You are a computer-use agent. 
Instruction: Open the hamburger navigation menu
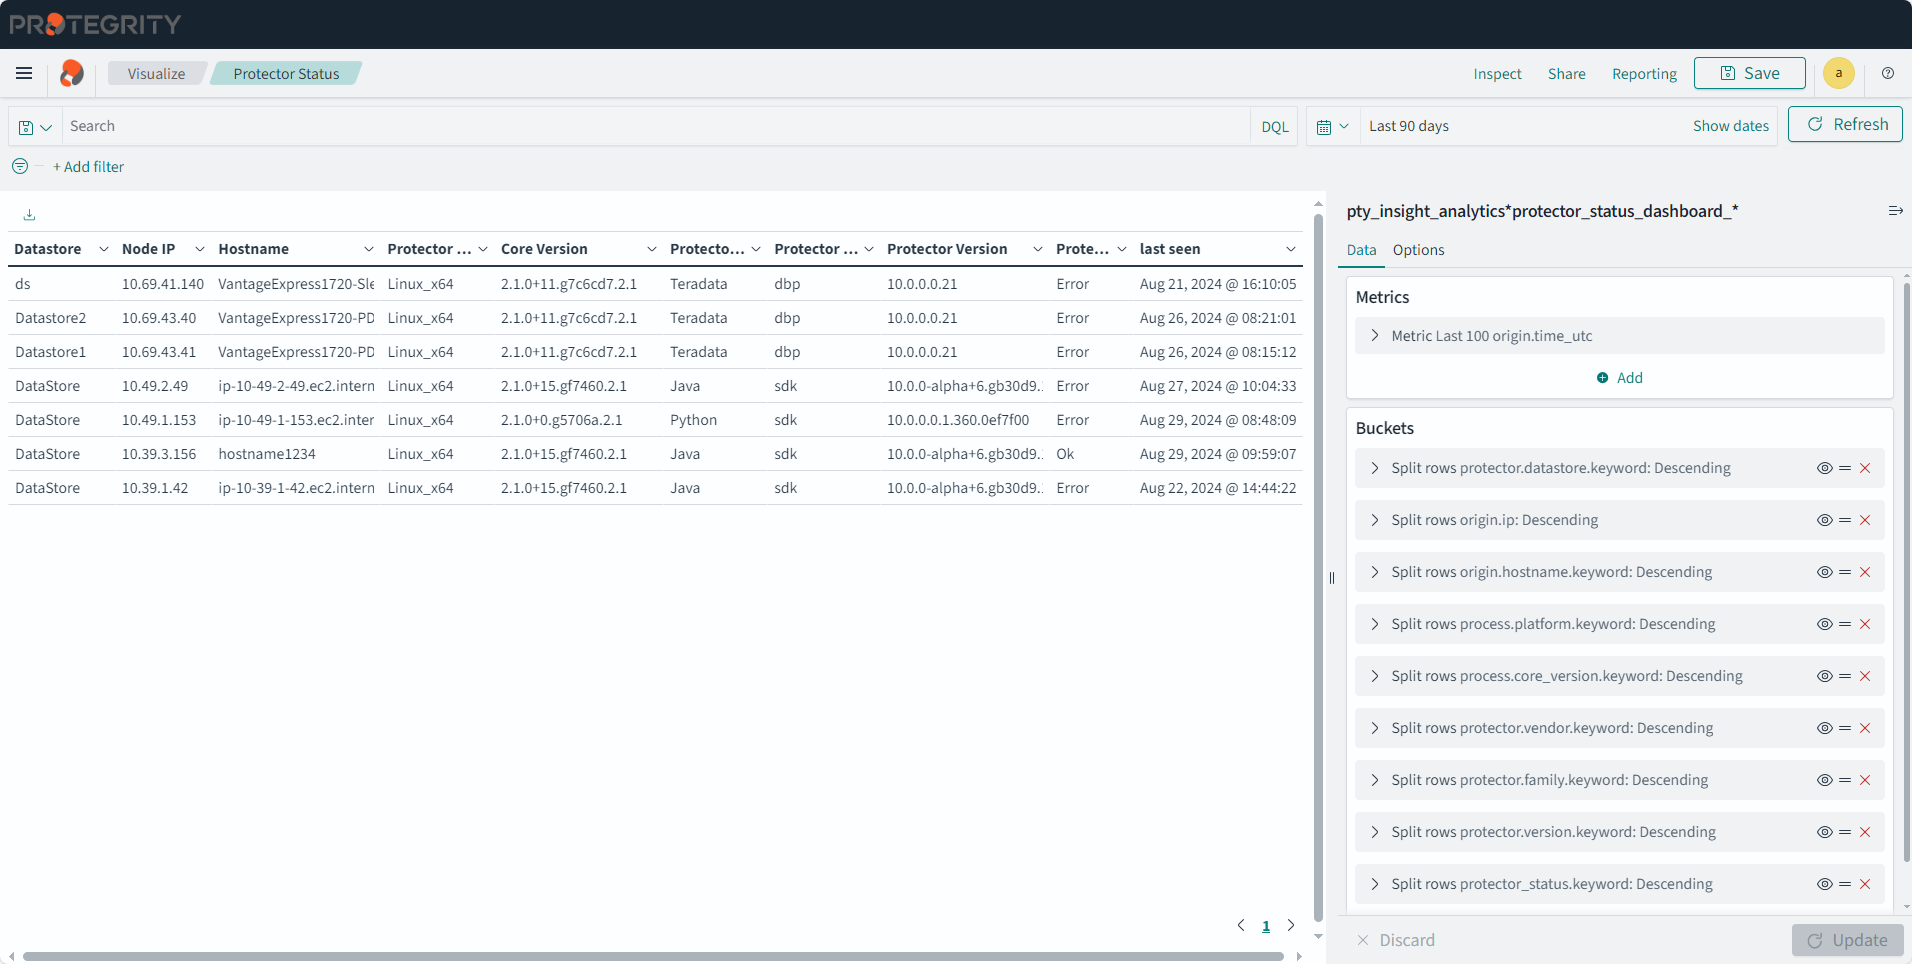pyautogui.click(x=24, y=73)
